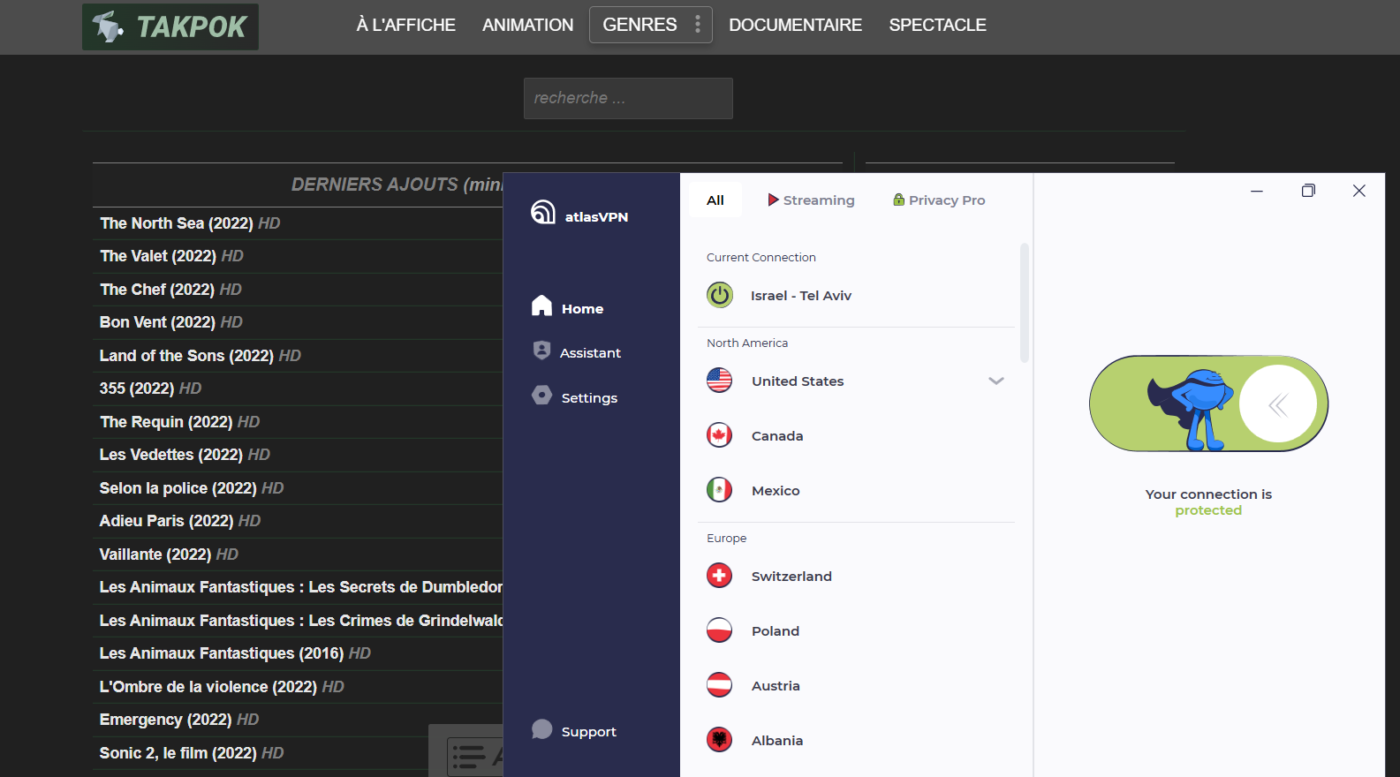The height and width of the screenshot is (777, 1400).
Task: Open Emergency (2022) link
Action: (x=165, y=719)
